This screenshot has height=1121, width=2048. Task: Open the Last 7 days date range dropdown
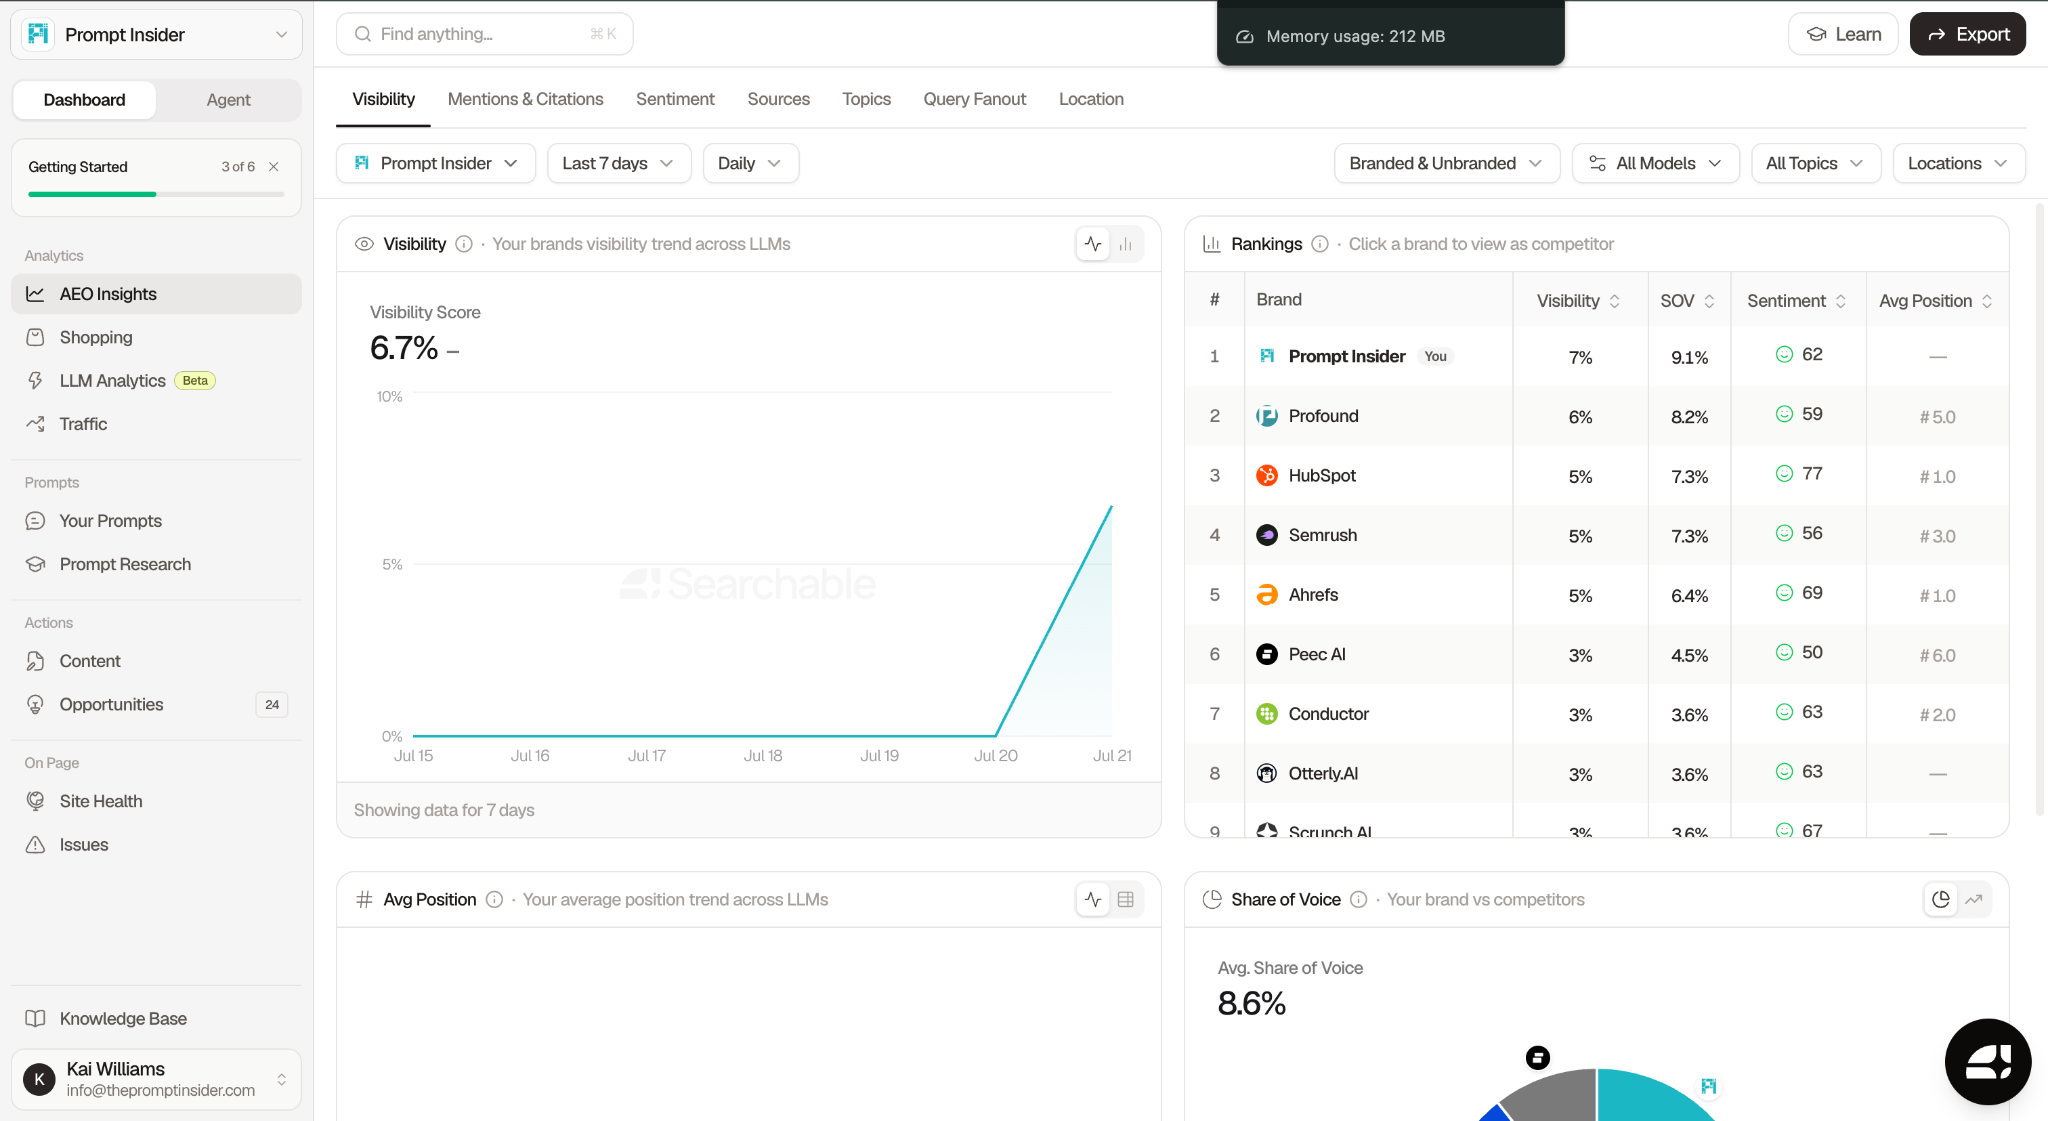619,163
